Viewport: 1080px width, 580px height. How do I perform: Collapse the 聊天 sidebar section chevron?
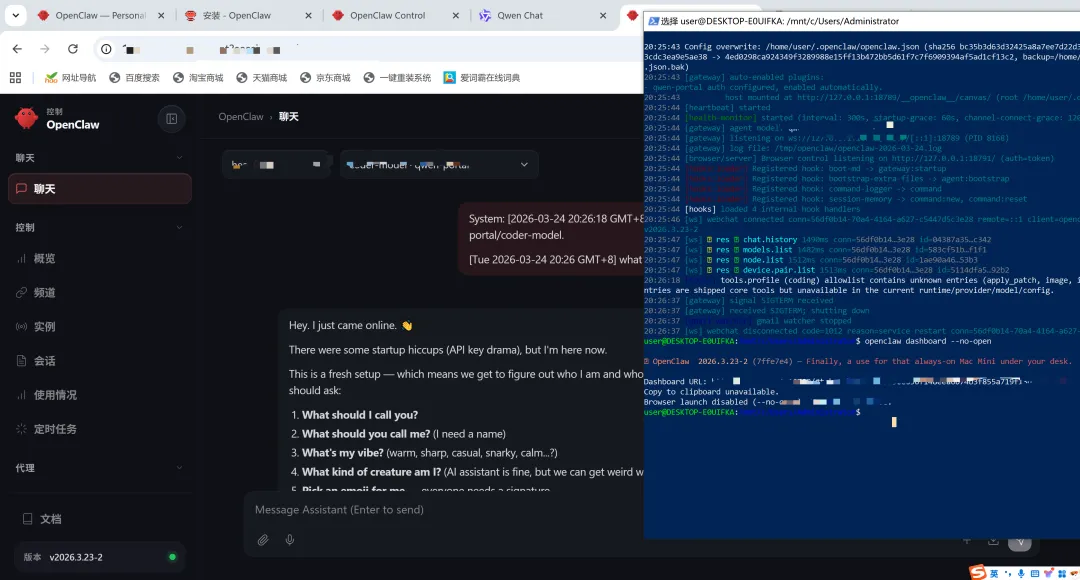(x=179, y=158)
